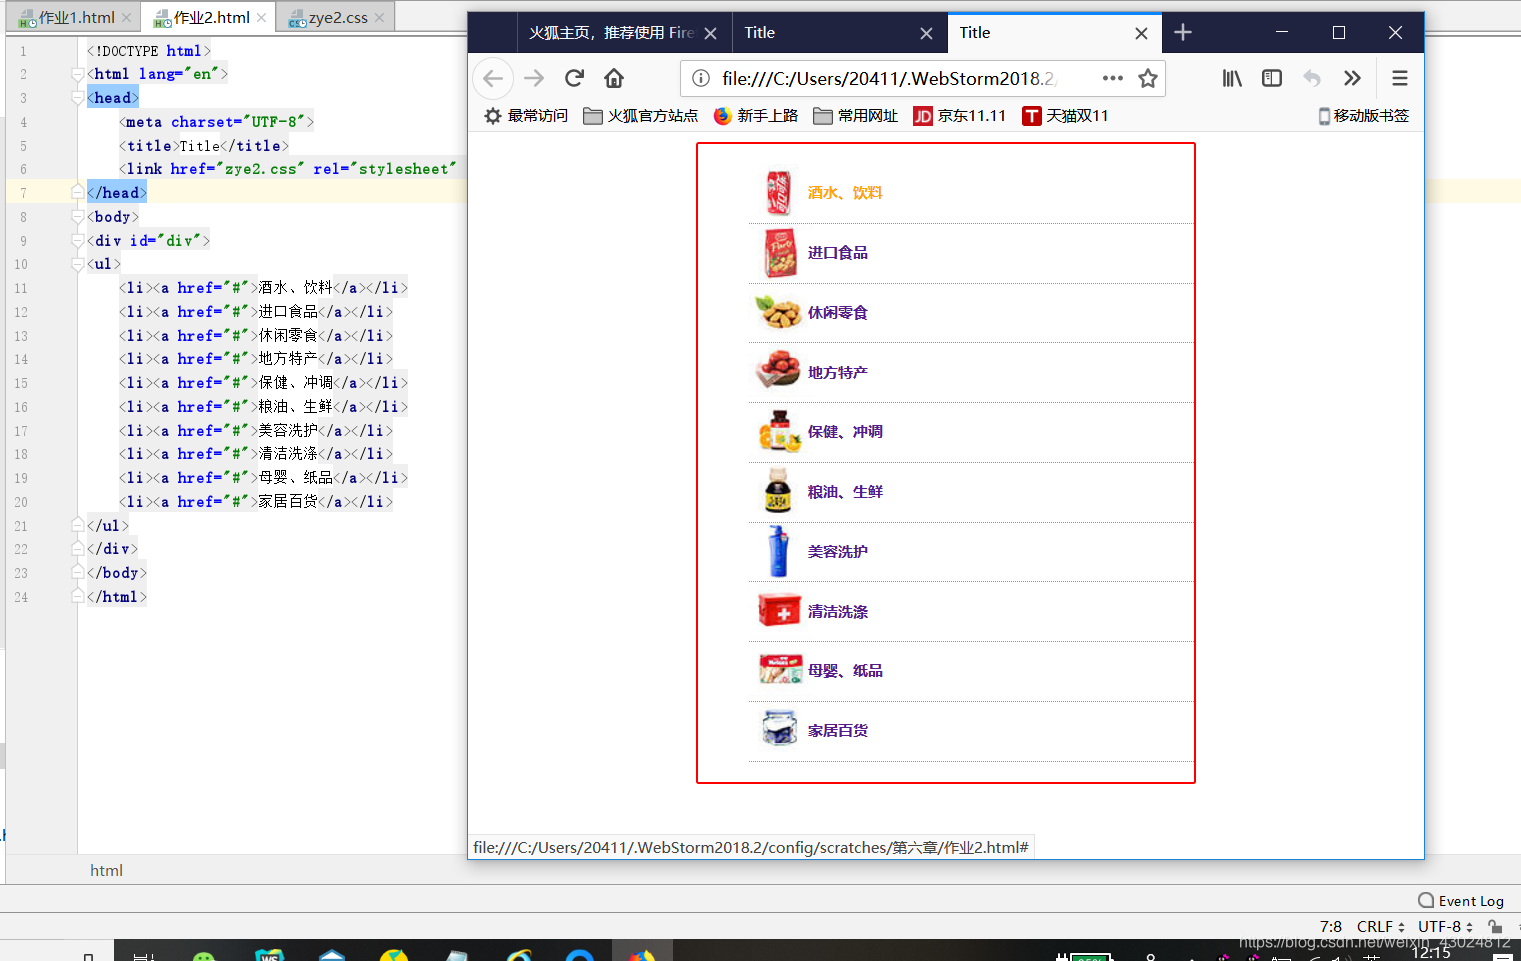Open Firefox hamburger menu
The image size is (1521, 961).
tap(1400, 78)
